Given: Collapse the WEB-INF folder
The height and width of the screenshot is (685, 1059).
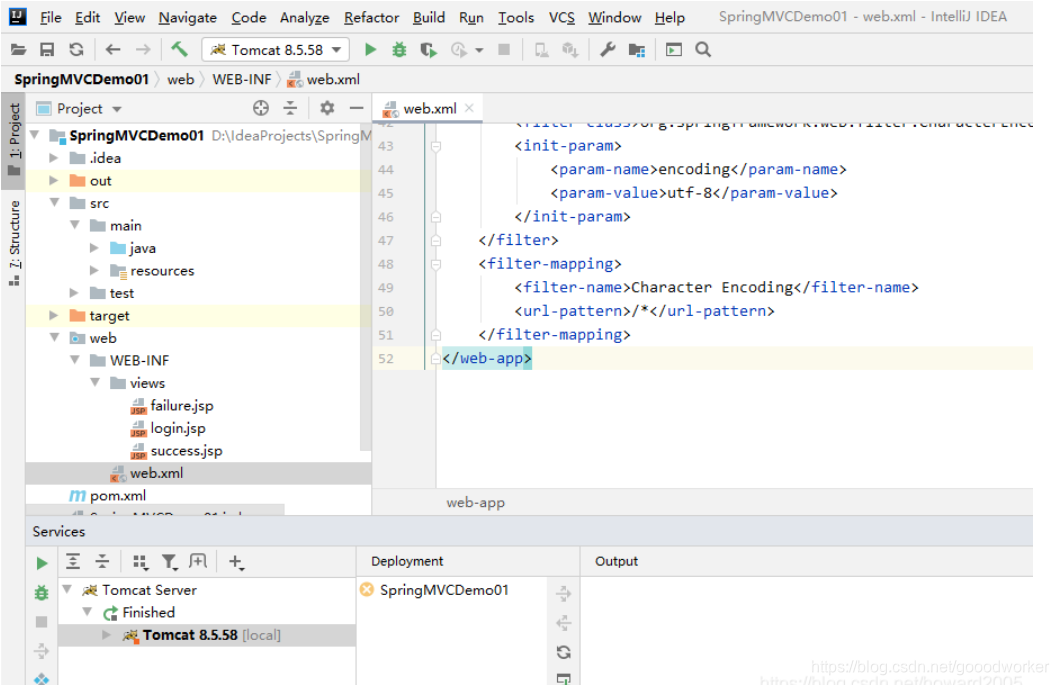Looking at the screenshot, I should click(x=74, y=360).
